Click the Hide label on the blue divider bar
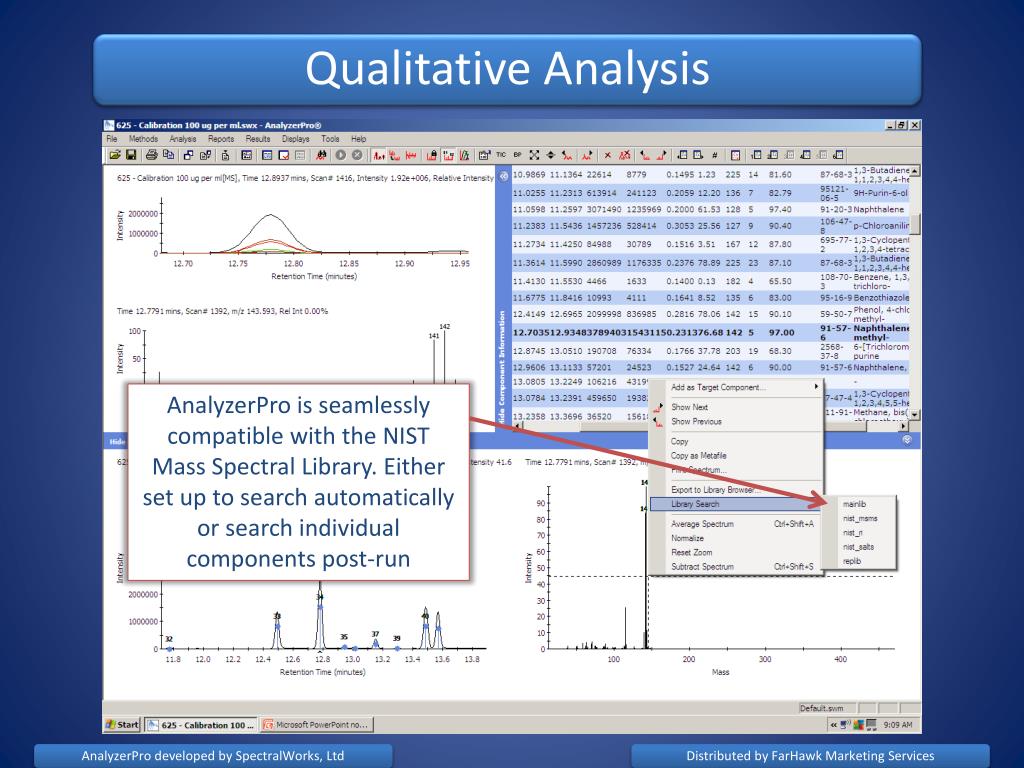The width and height of the screenshot is (1024, 768). pos(117,441)
